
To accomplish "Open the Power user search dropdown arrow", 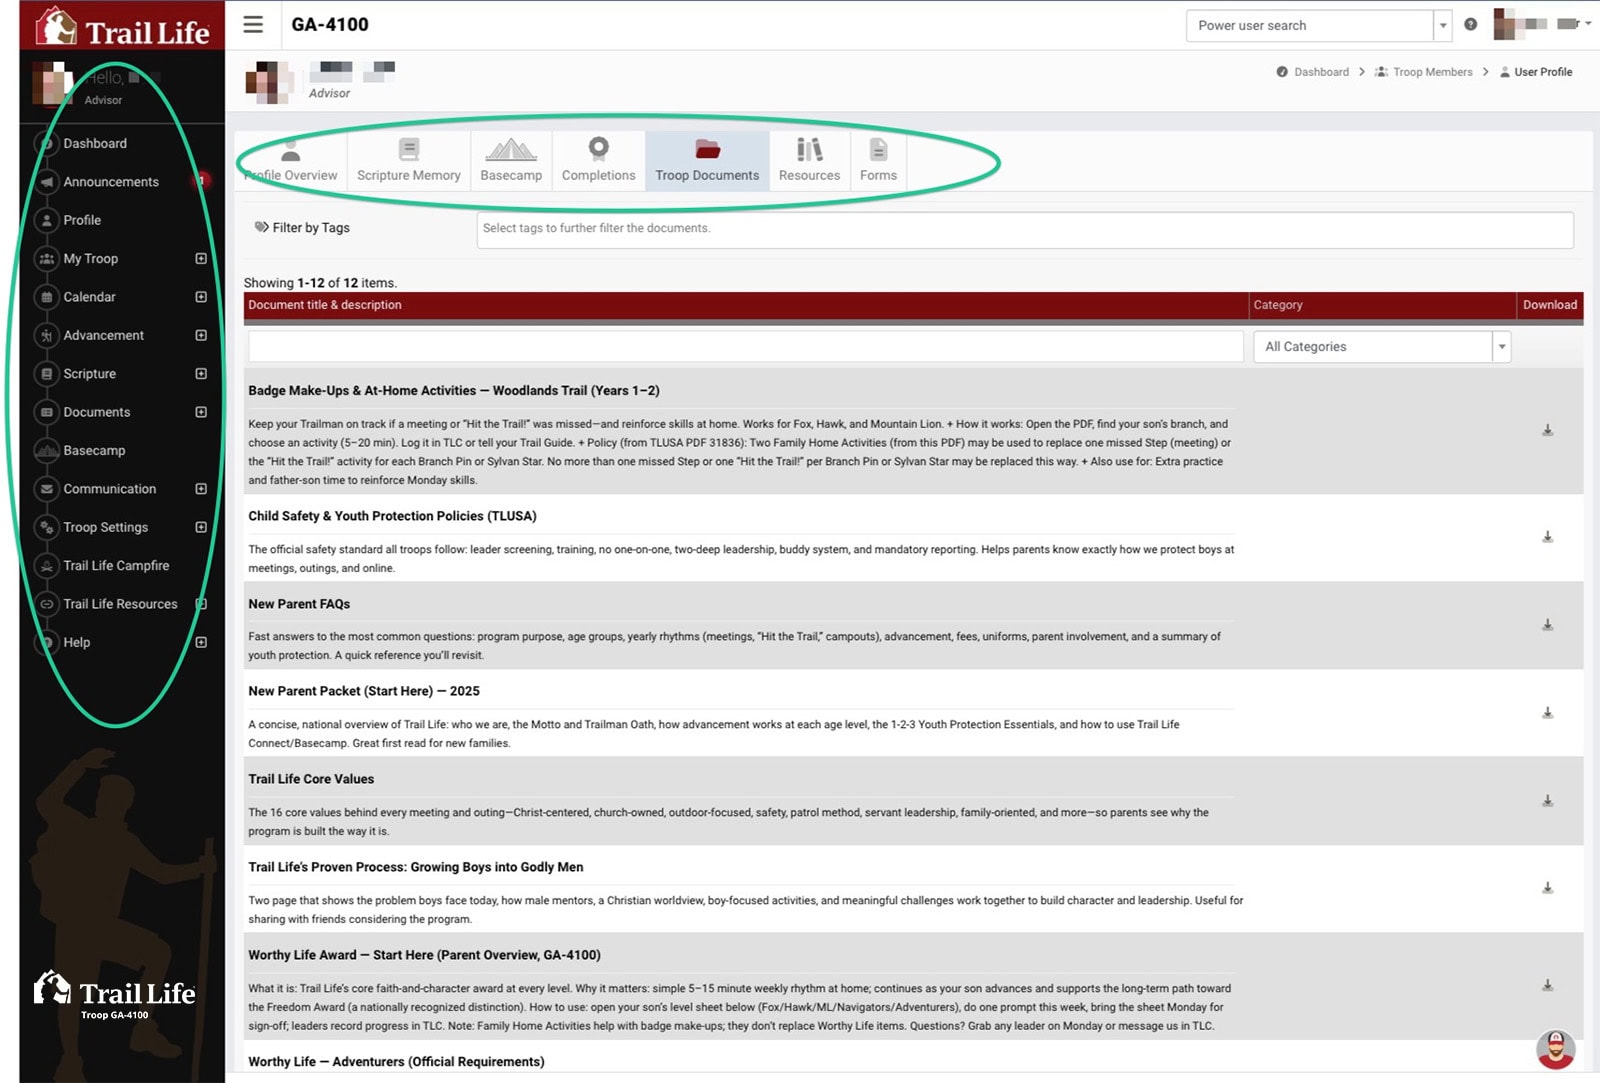I will [x=1442, y=26].
